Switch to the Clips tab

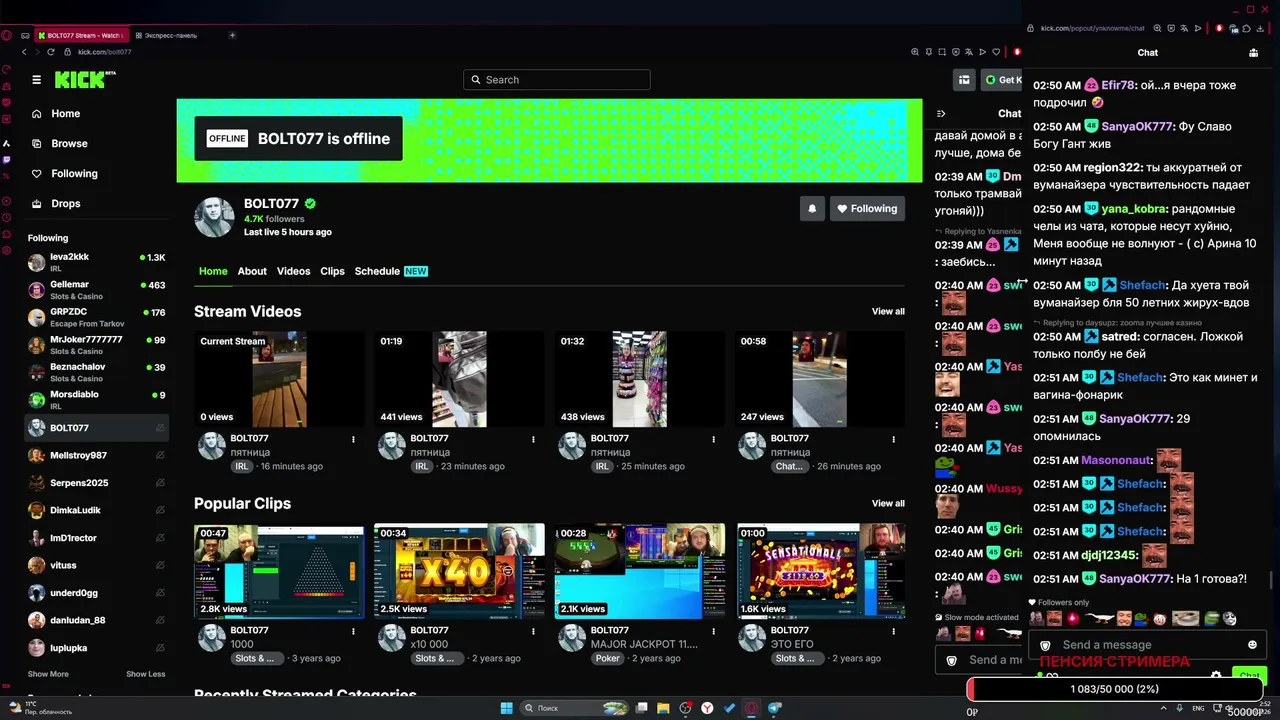point(332,271)
